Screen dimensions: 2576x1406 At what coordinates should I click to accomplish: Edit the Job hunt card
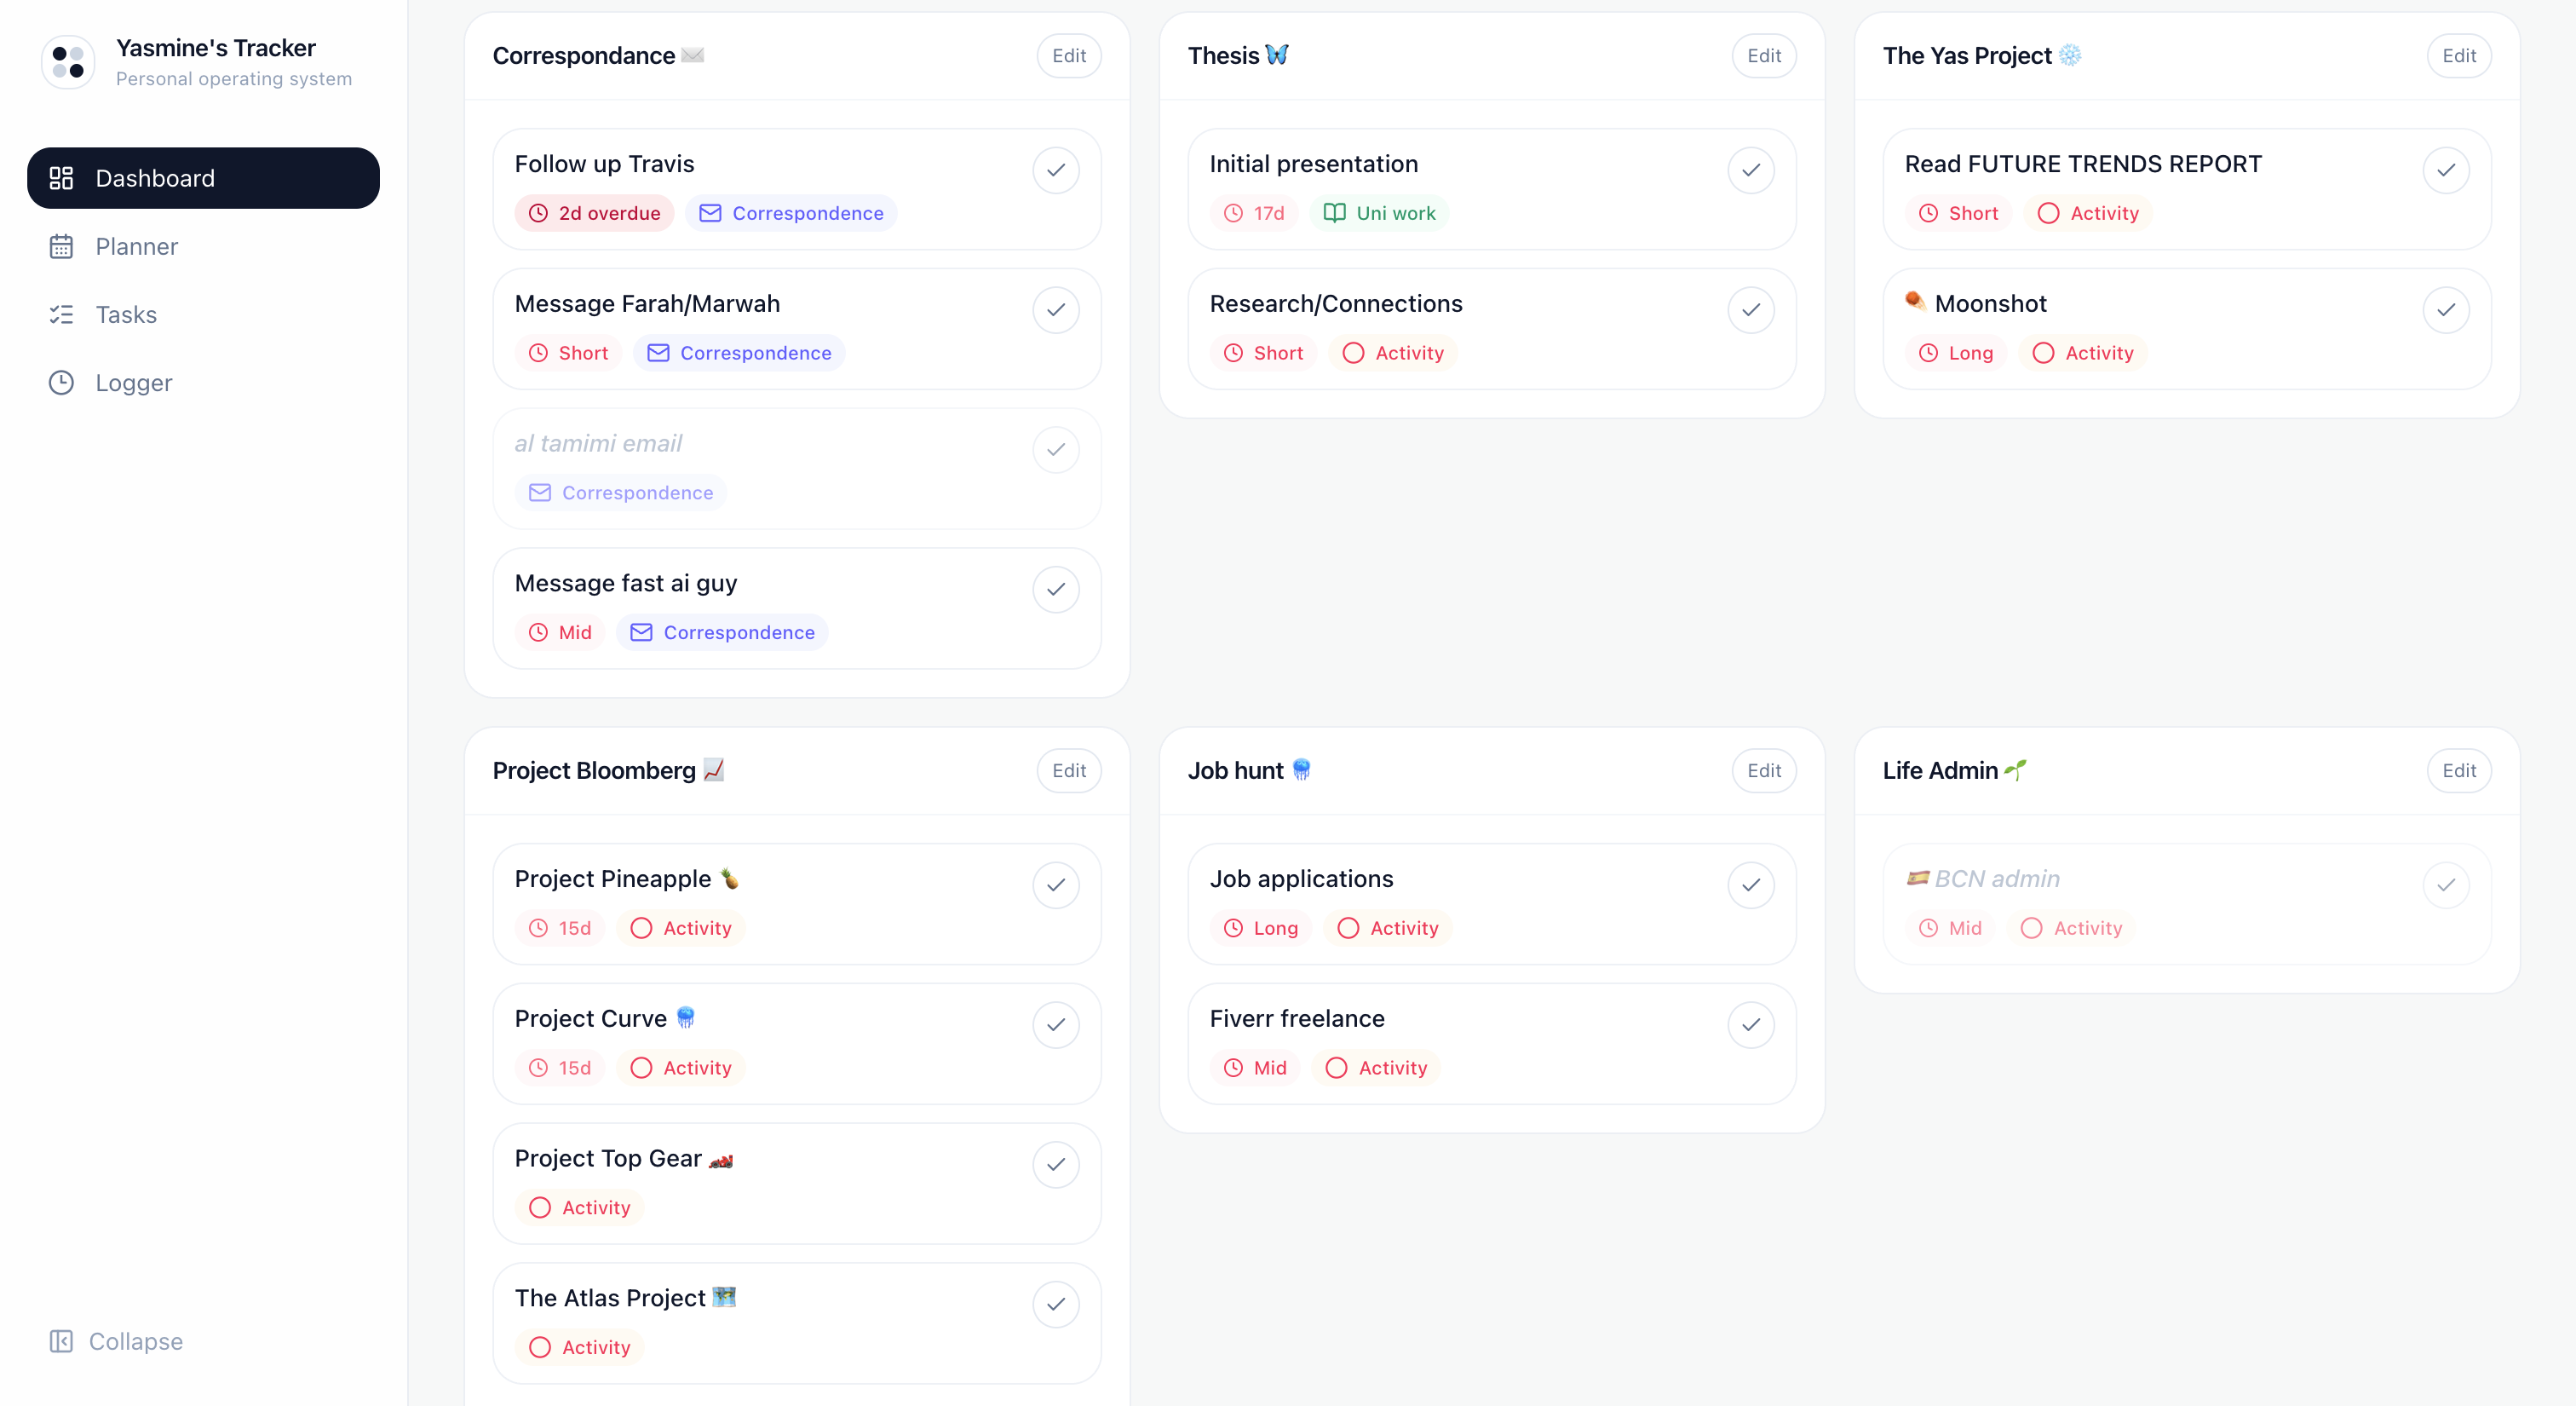1763,771
